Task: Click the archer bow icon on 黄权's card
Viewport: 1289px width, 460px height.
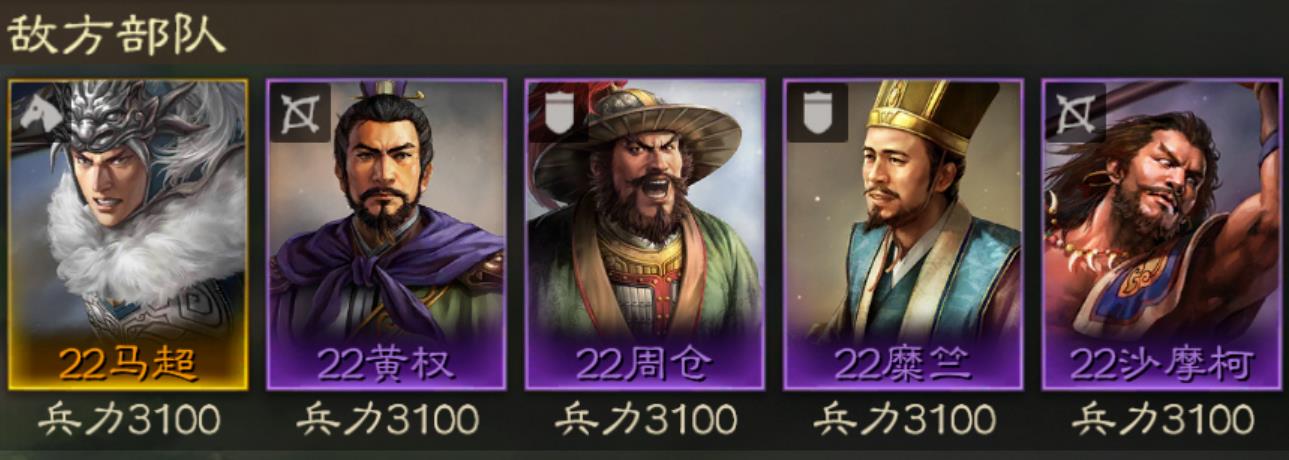Action: click(x=299, y=113)
